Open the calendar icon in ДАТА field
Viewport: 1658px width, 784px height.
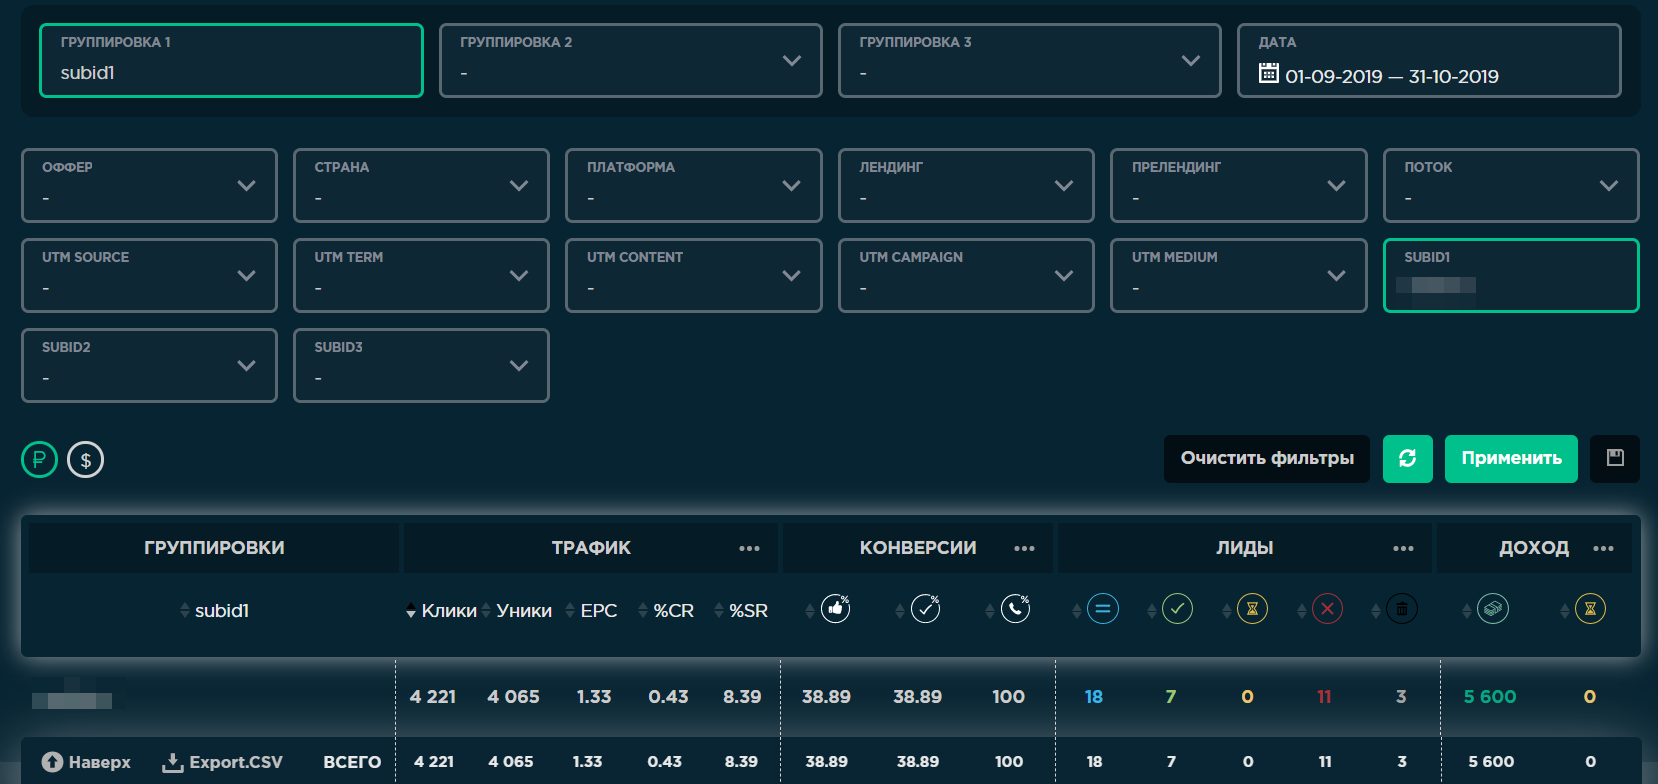[1268, 73]
